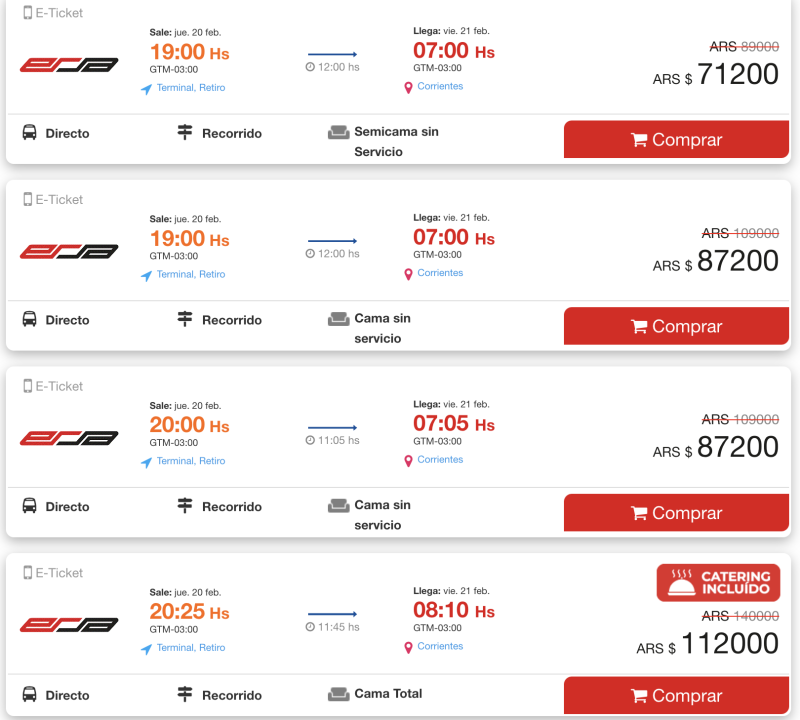Expand Recorrido on the 20:00 departure ticket
Viewport: 800px width, 720px height.
tap(231, 507)
